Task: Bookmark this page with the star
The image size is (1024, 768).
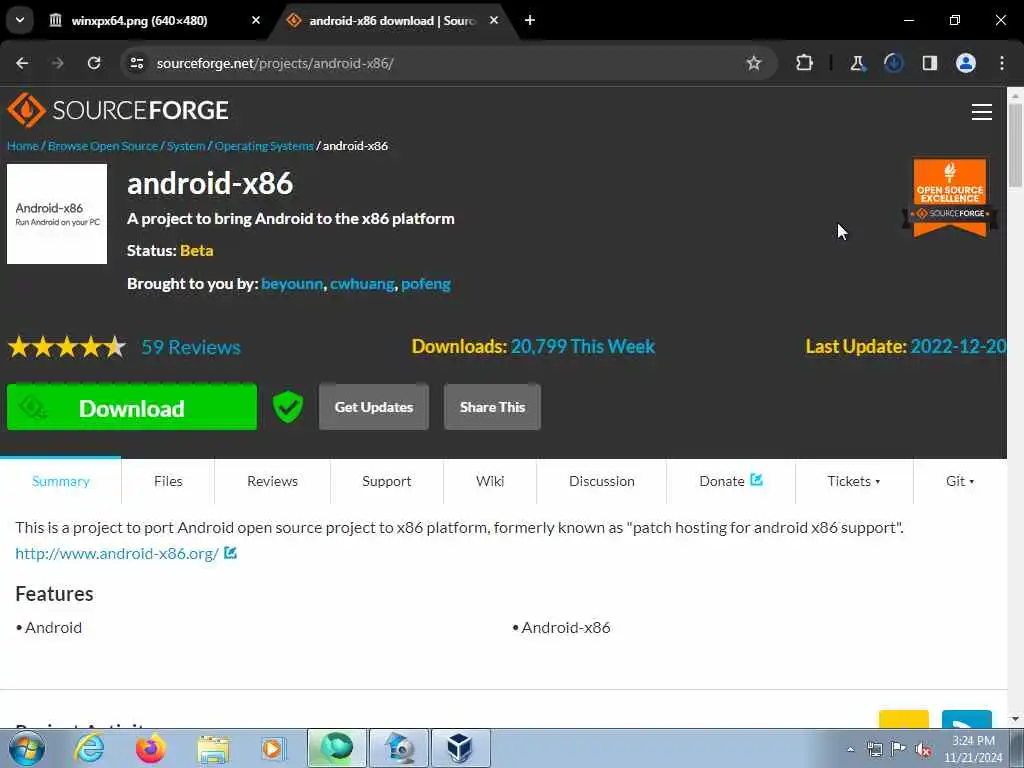Action: [x=754, y=63]
